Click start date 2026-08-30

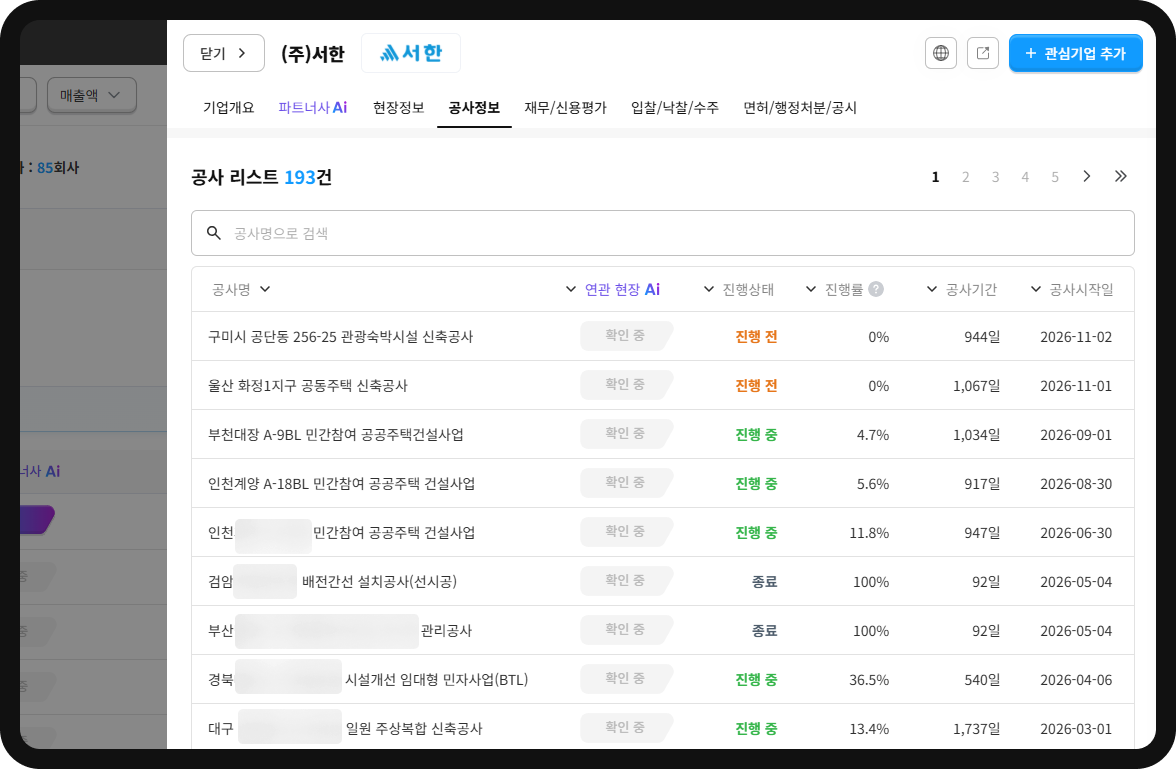tap(1076, 484)
